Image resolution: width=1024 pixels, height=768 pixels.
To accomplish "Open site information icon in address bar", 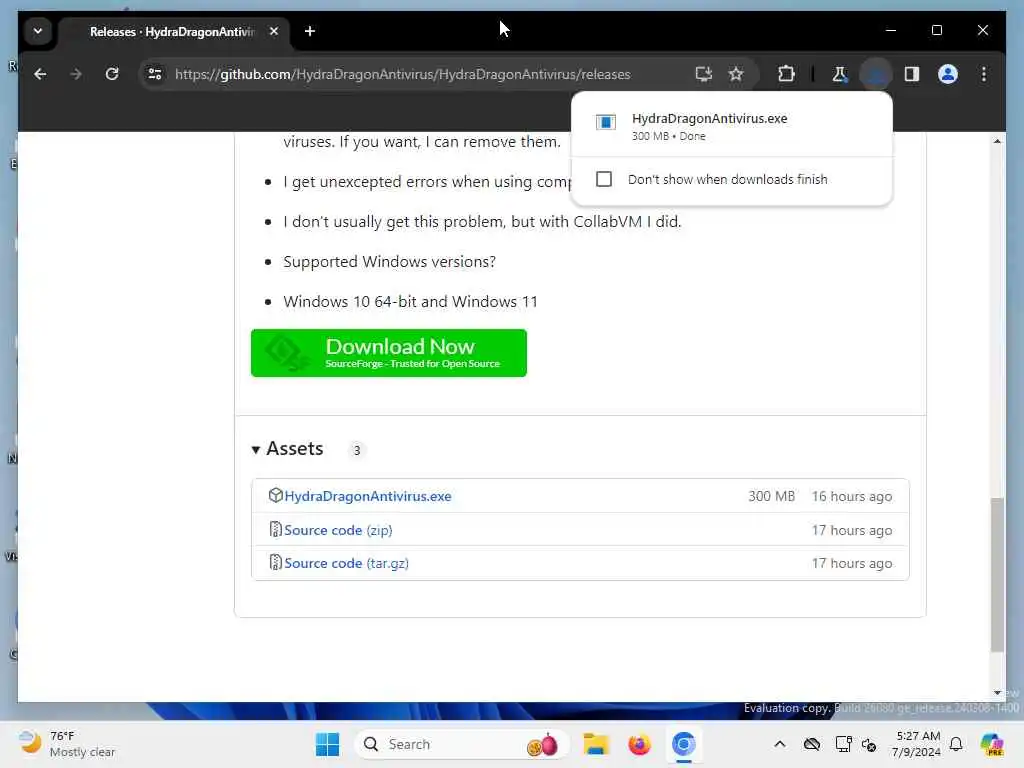I will point(155,74).
